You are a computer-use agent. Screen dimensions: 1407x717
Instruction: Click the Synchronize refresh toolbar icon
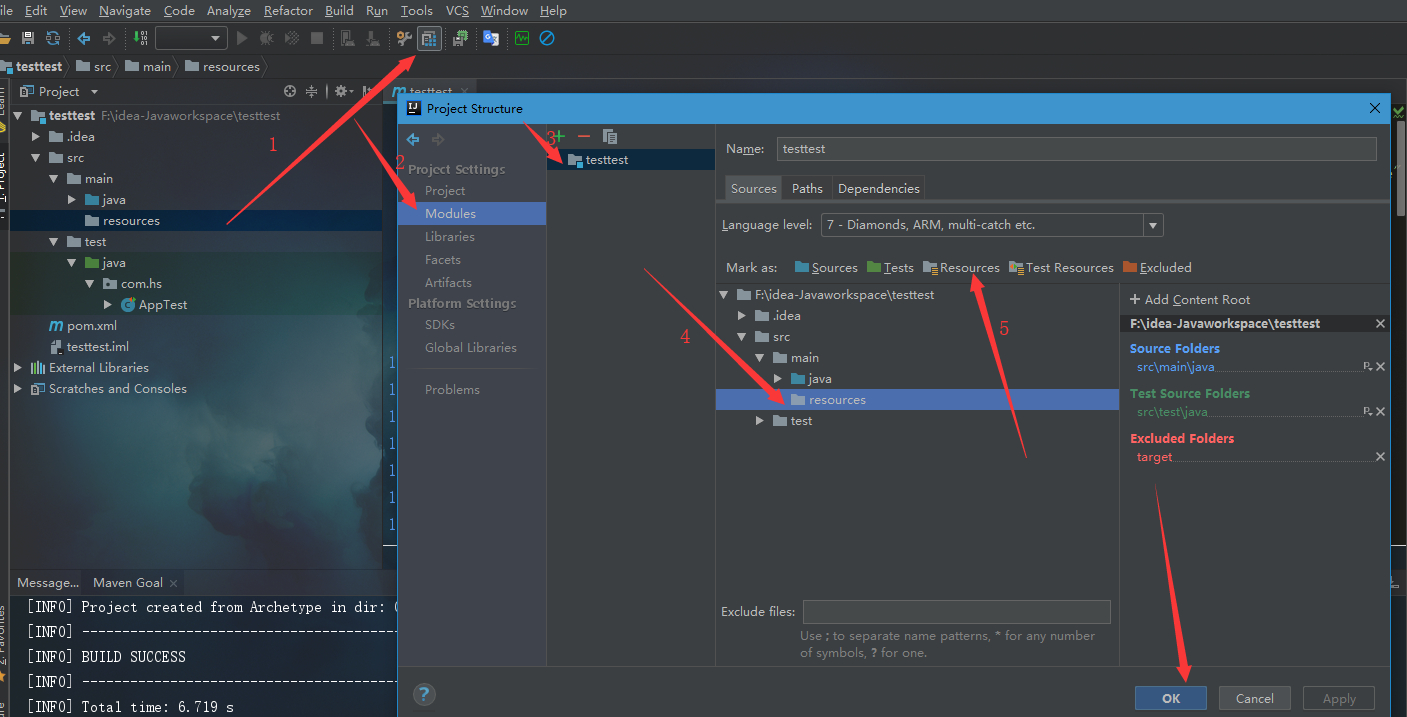pyautogui.click(x=53, y=38)
